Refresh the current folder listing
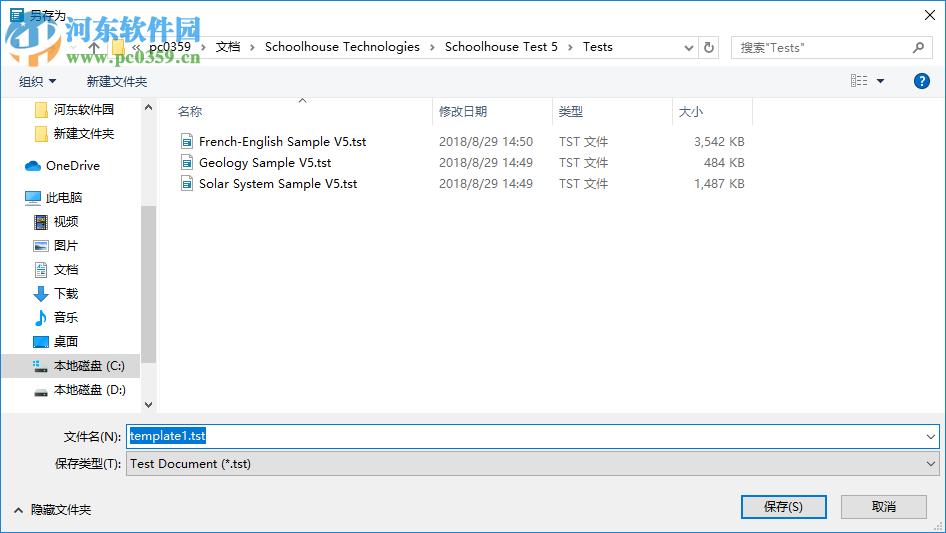The height and width of the screenshot is (533, 946). click(x=709, y=47)
